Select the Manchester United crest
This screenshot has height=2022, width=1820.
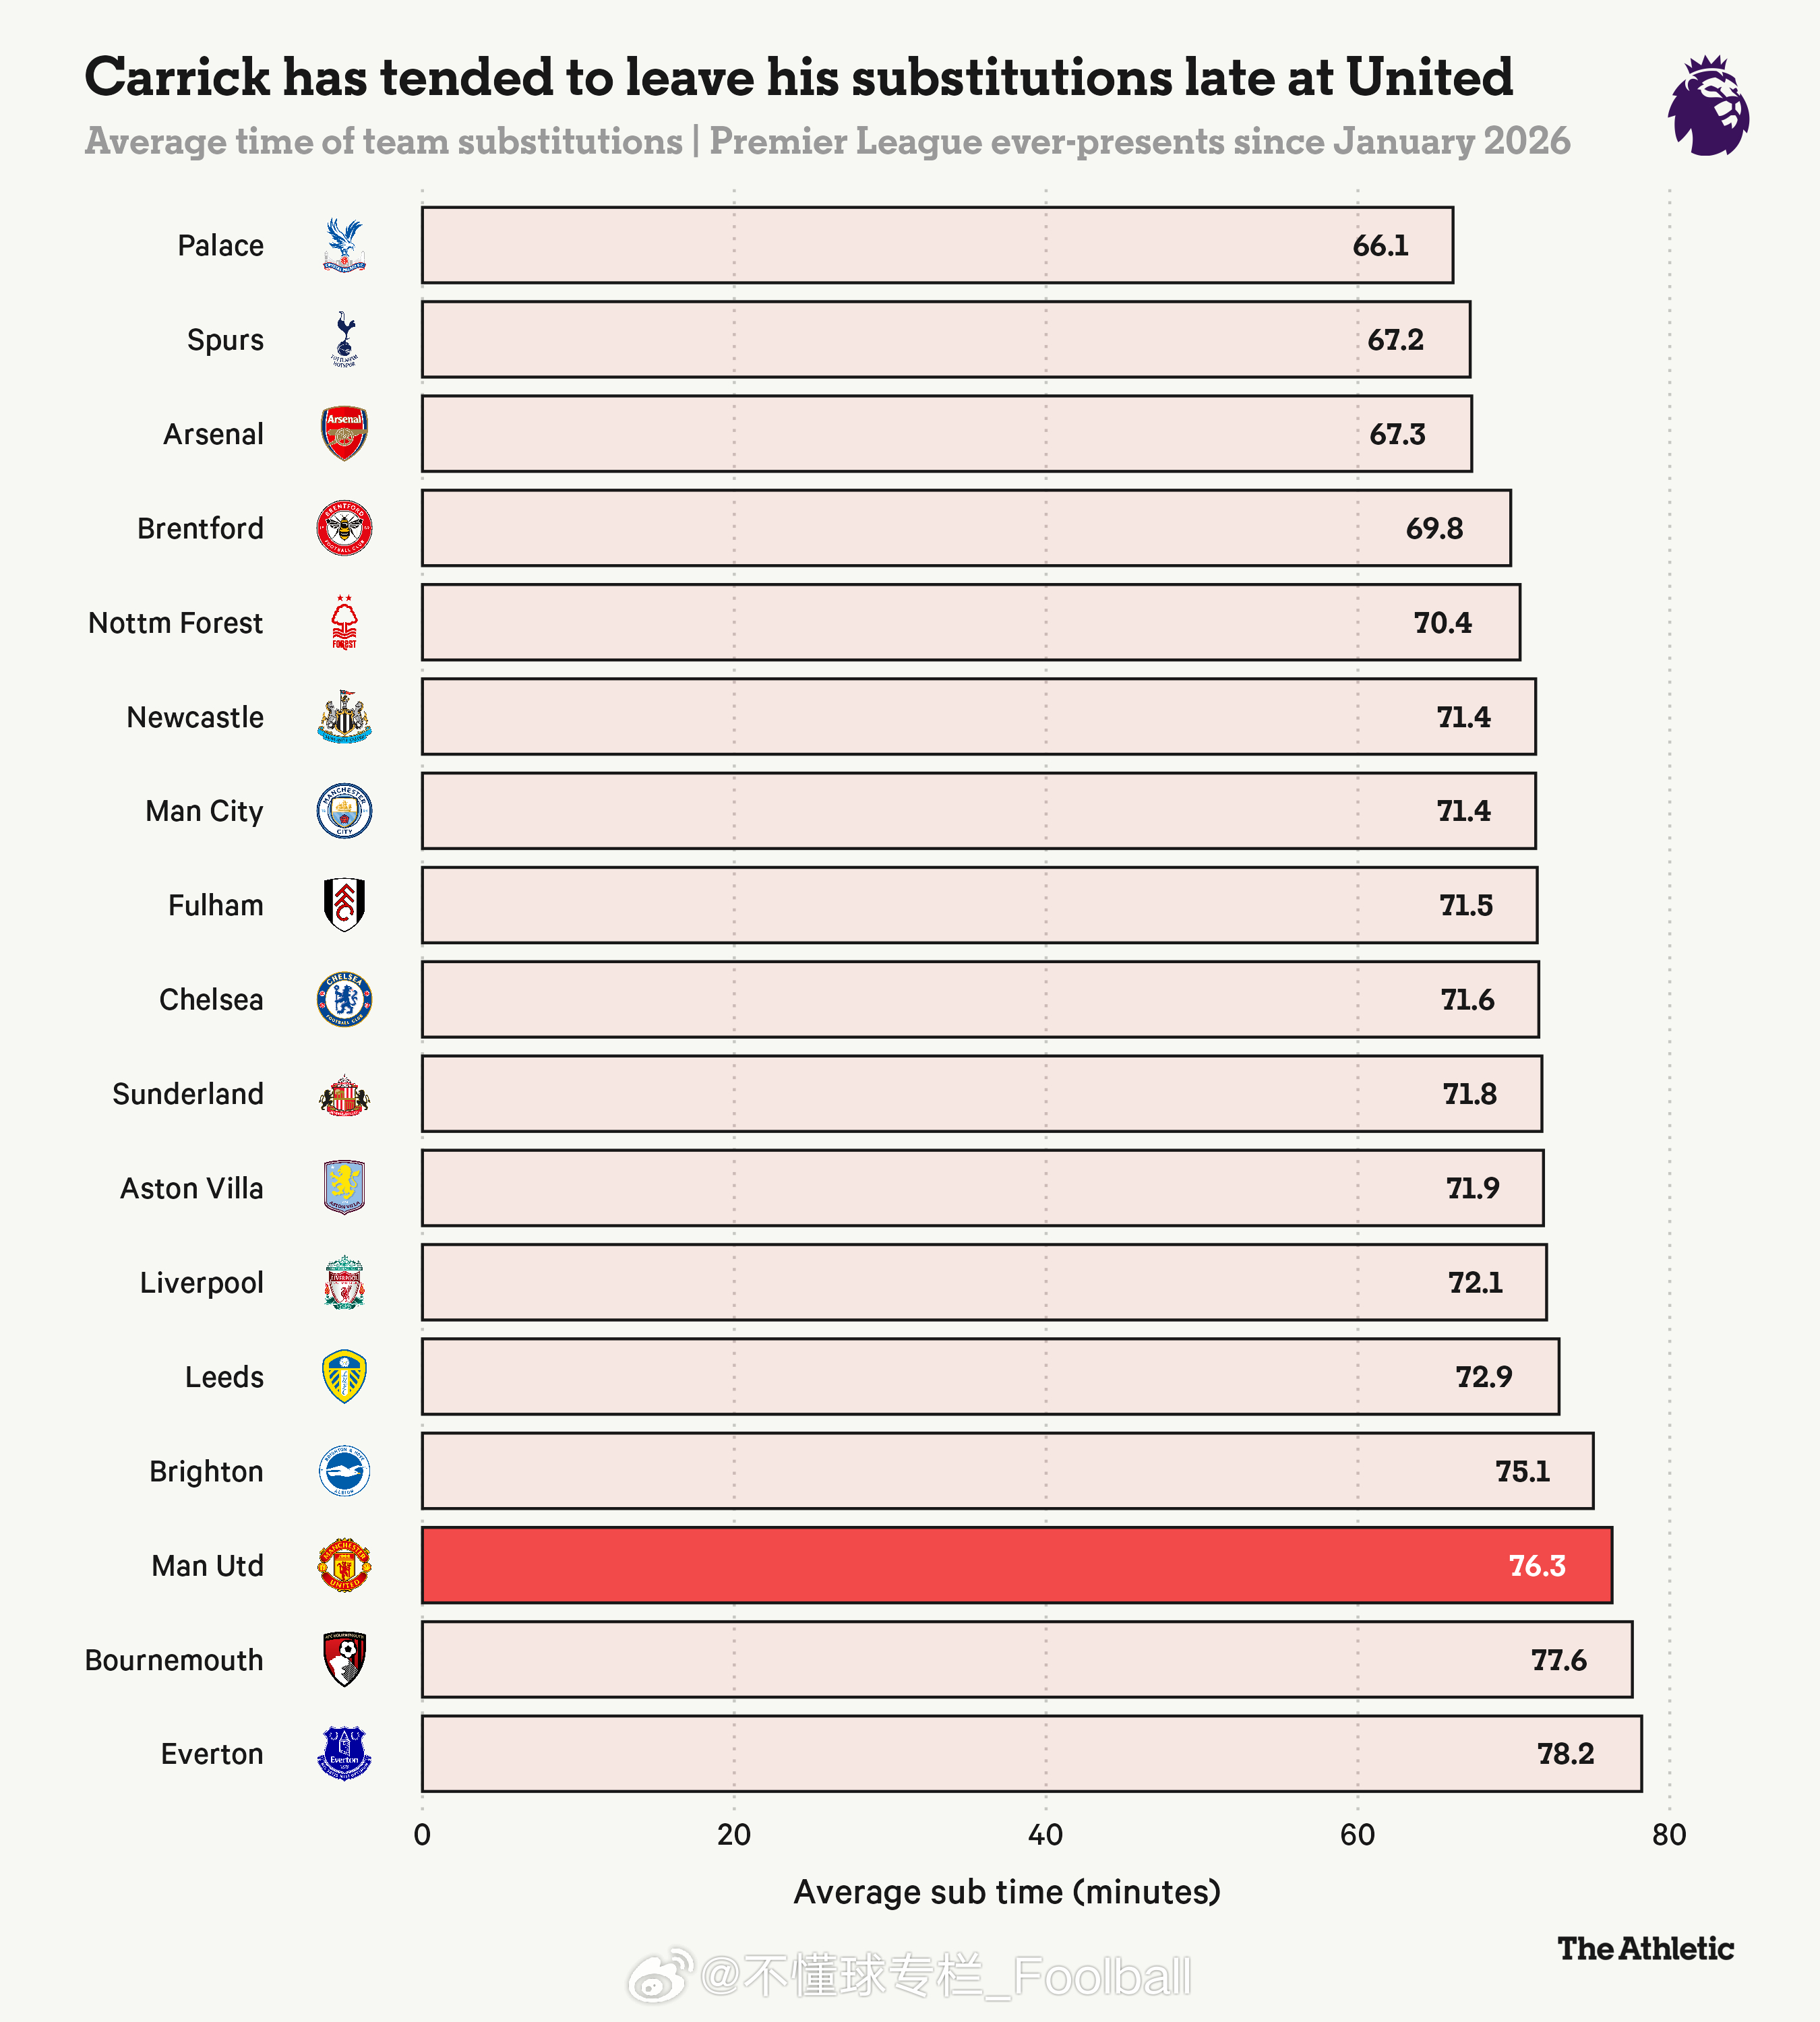pos(344,1565)
